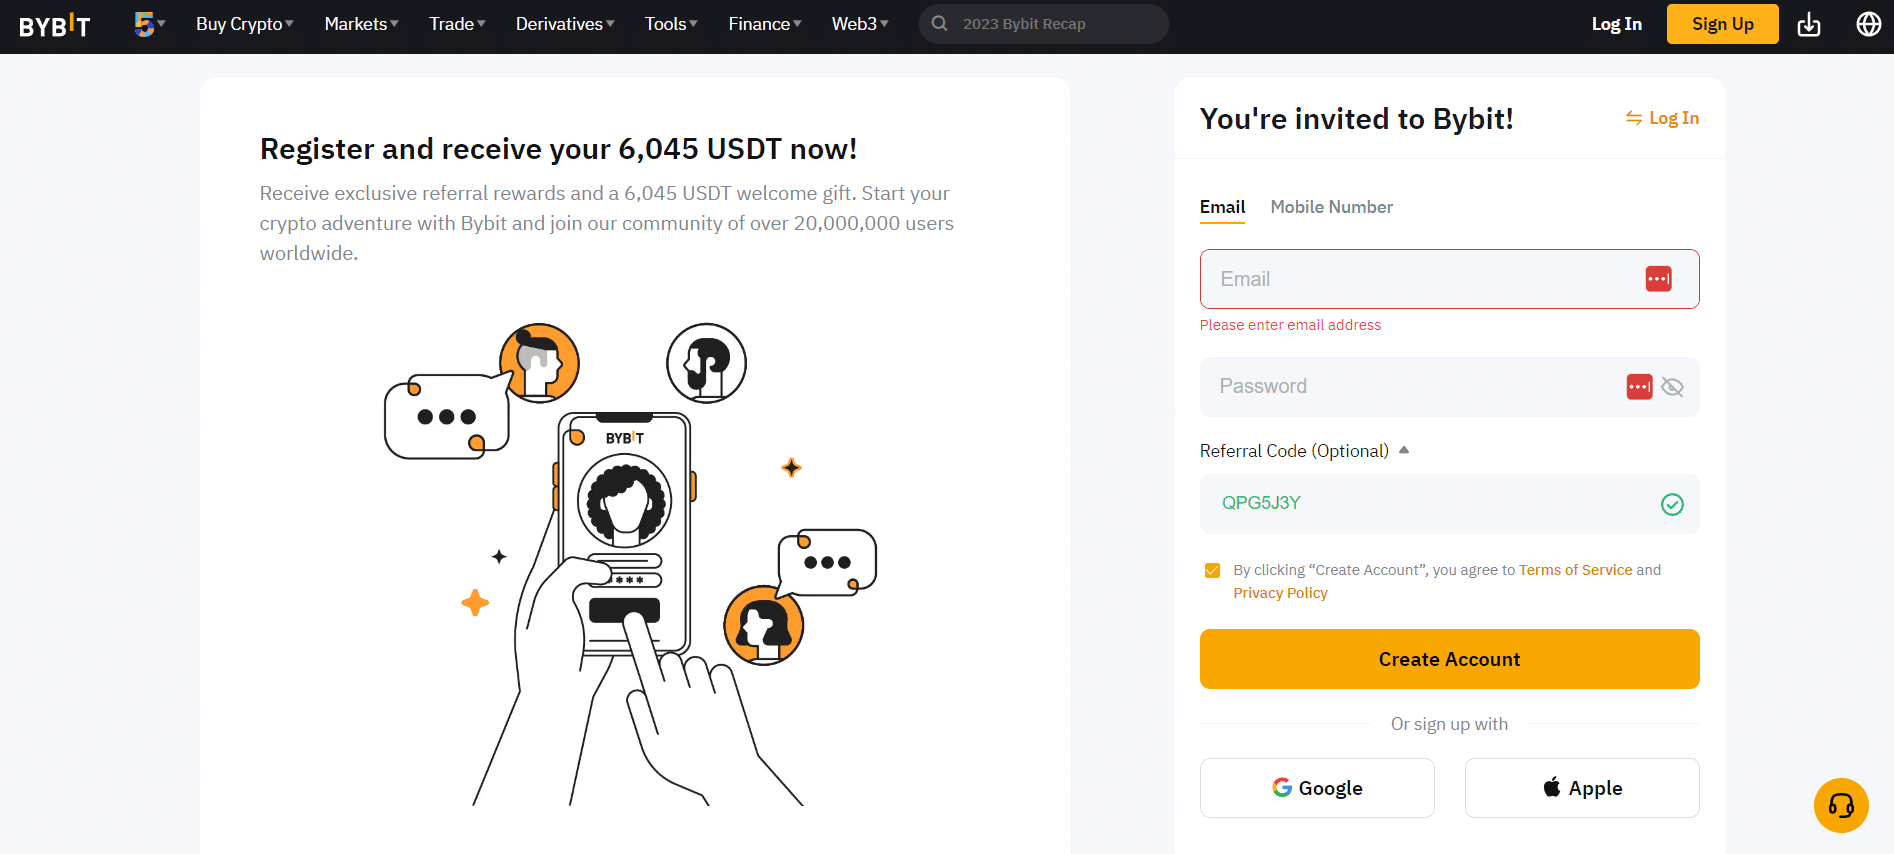This screenshot has width=1894, height=854.
Task: Expand the Tools menu
Action: click(671, 24)
